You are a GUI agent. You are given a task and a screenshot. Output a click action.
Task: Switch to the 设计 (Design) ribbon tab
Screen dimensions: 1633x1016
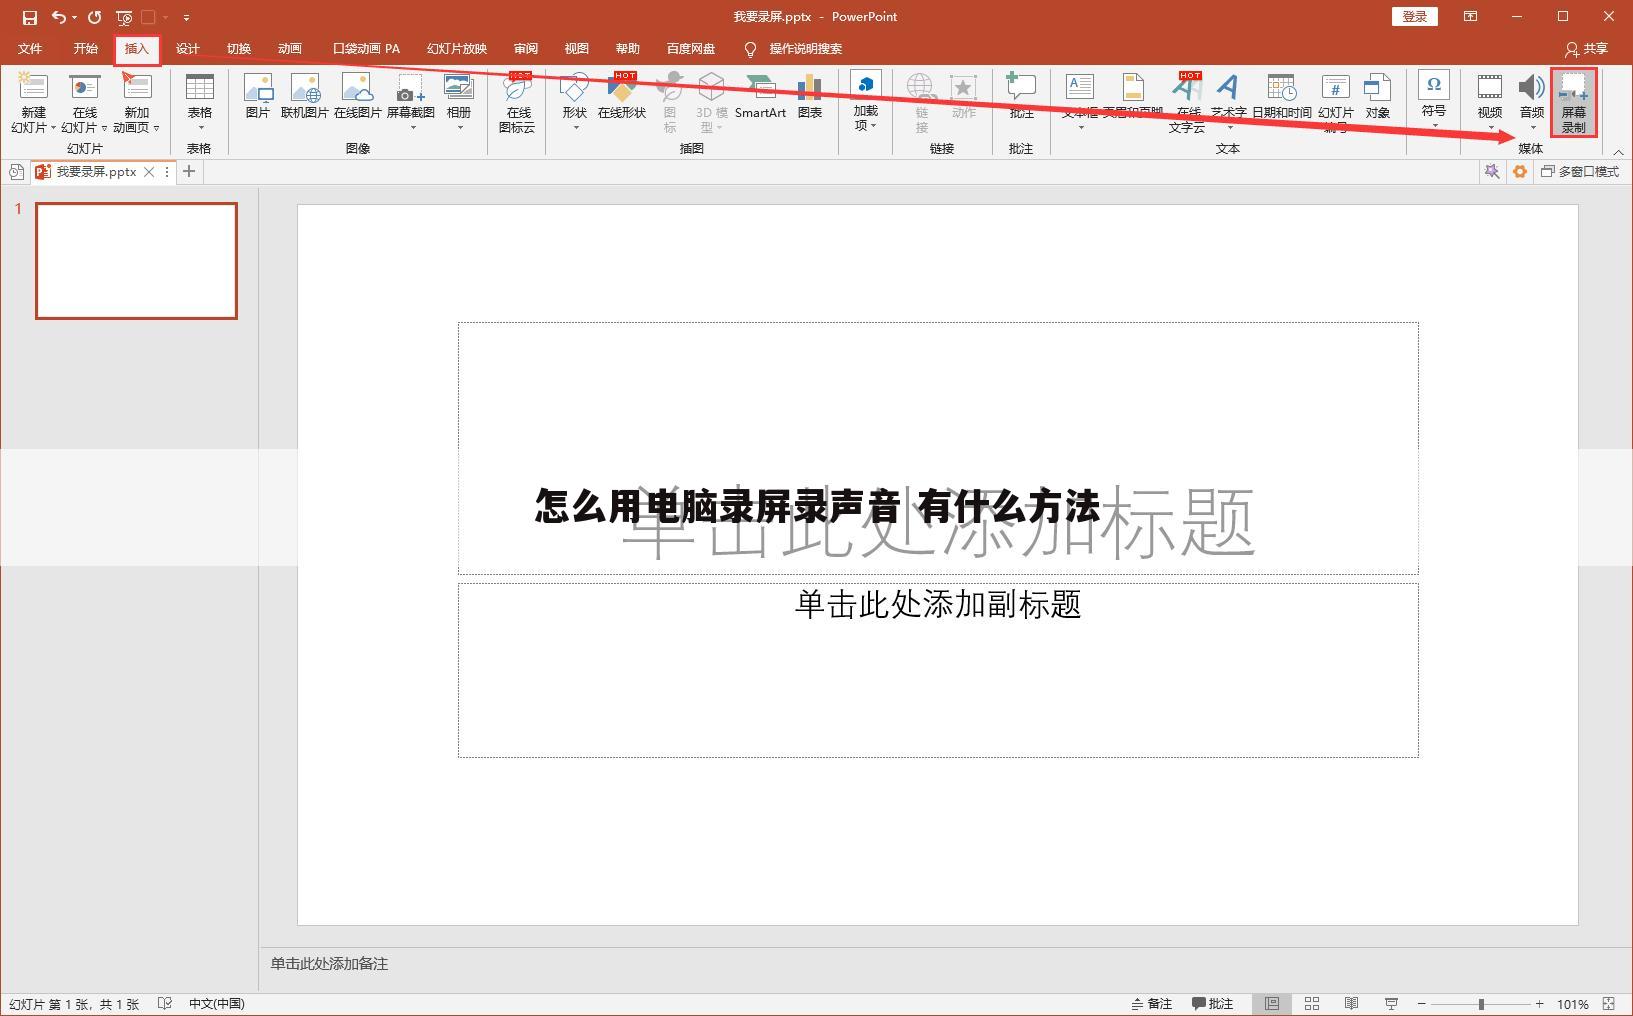[x=187, y=47]
